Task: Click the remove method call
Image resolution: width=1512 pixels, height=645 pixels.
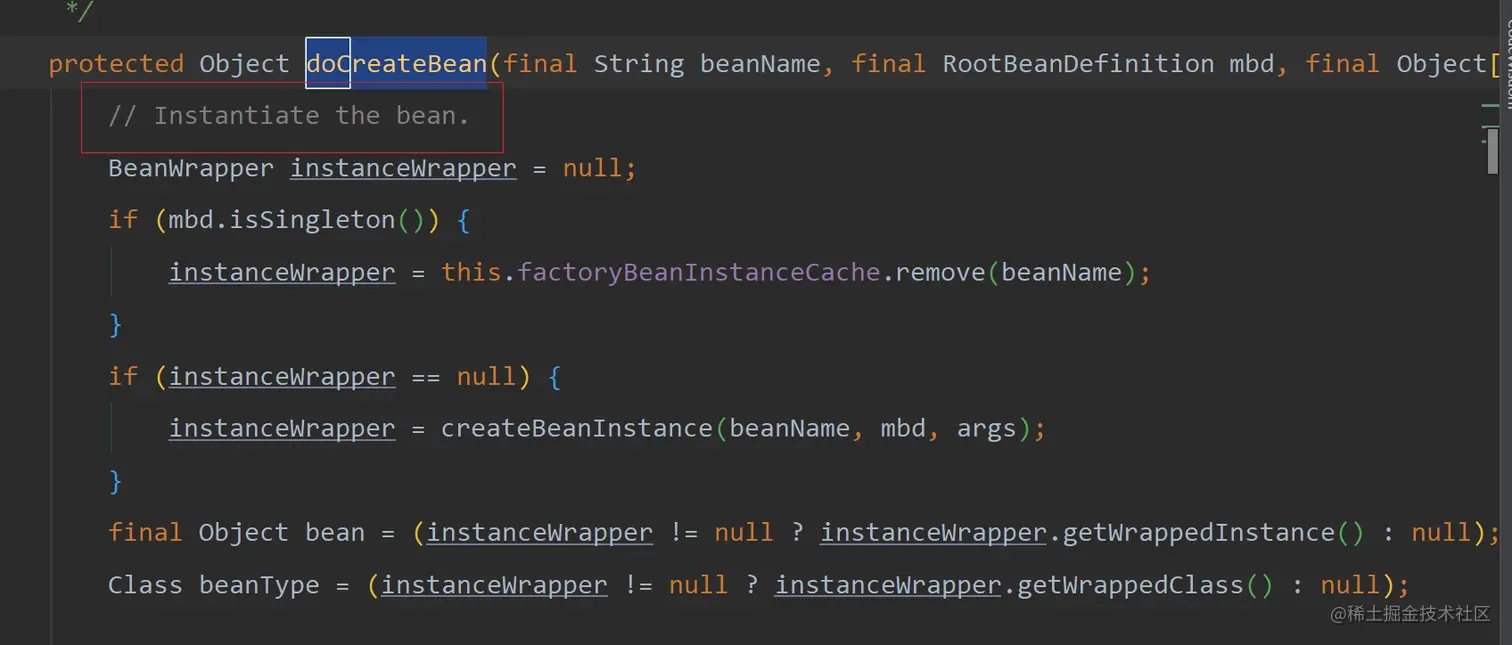Action: 941,271
